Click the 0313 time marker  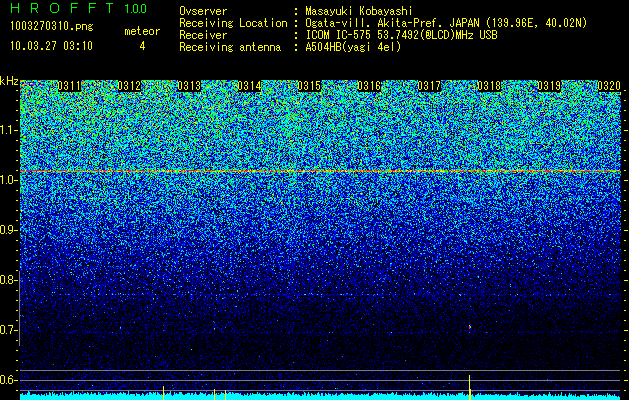pyautogui.click(x=189, y=86)
